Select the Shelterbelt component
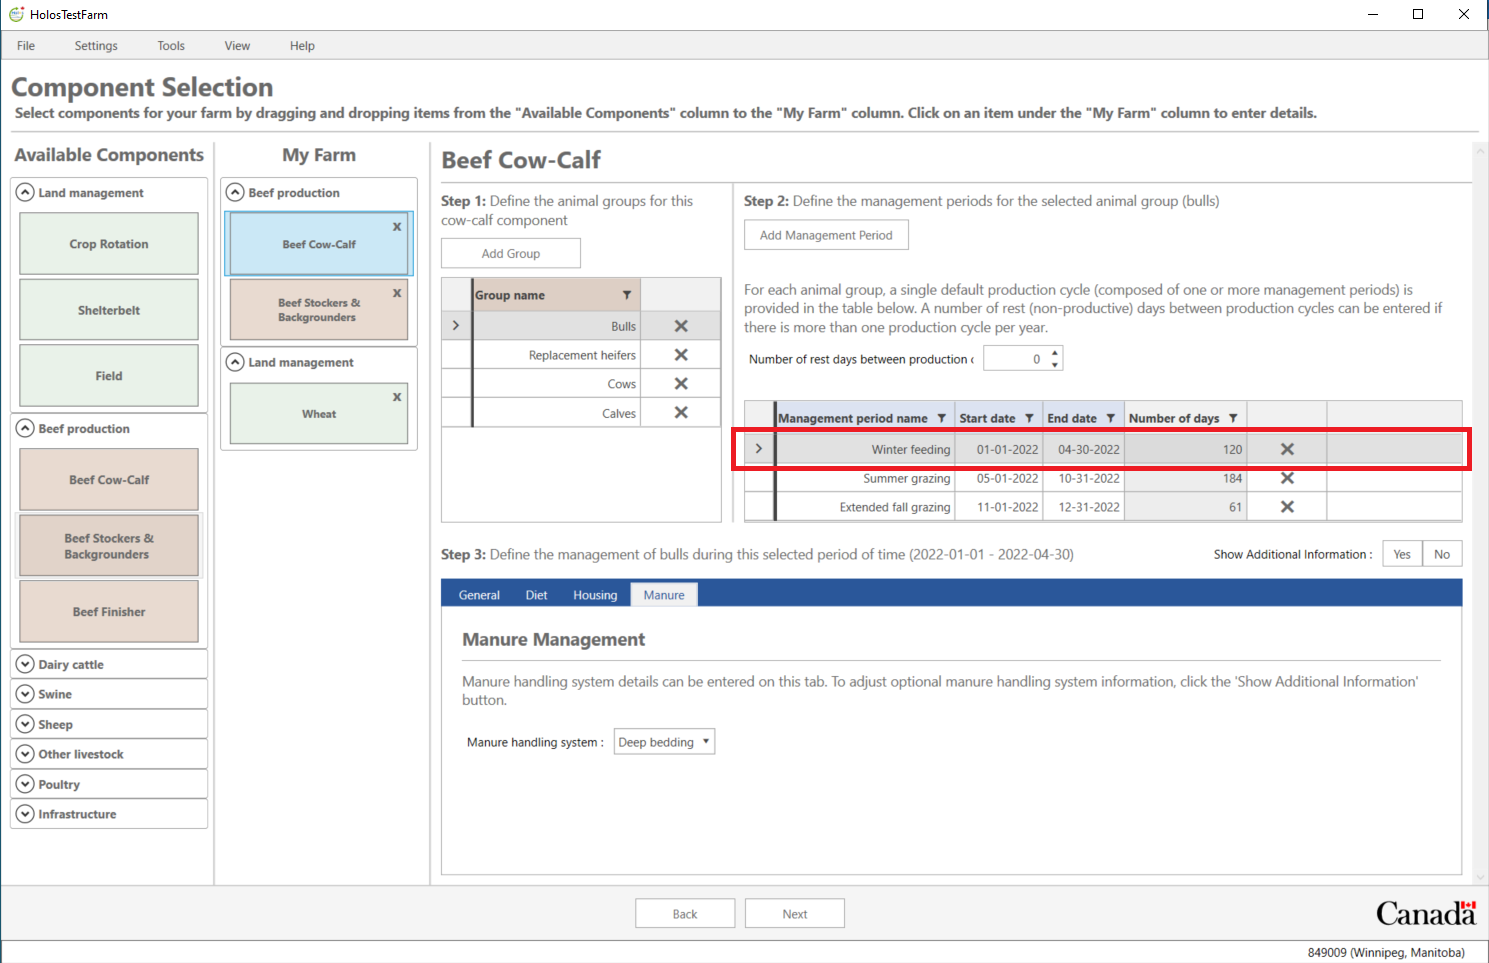Viewport: 1489px width, 963px height. 109,310
